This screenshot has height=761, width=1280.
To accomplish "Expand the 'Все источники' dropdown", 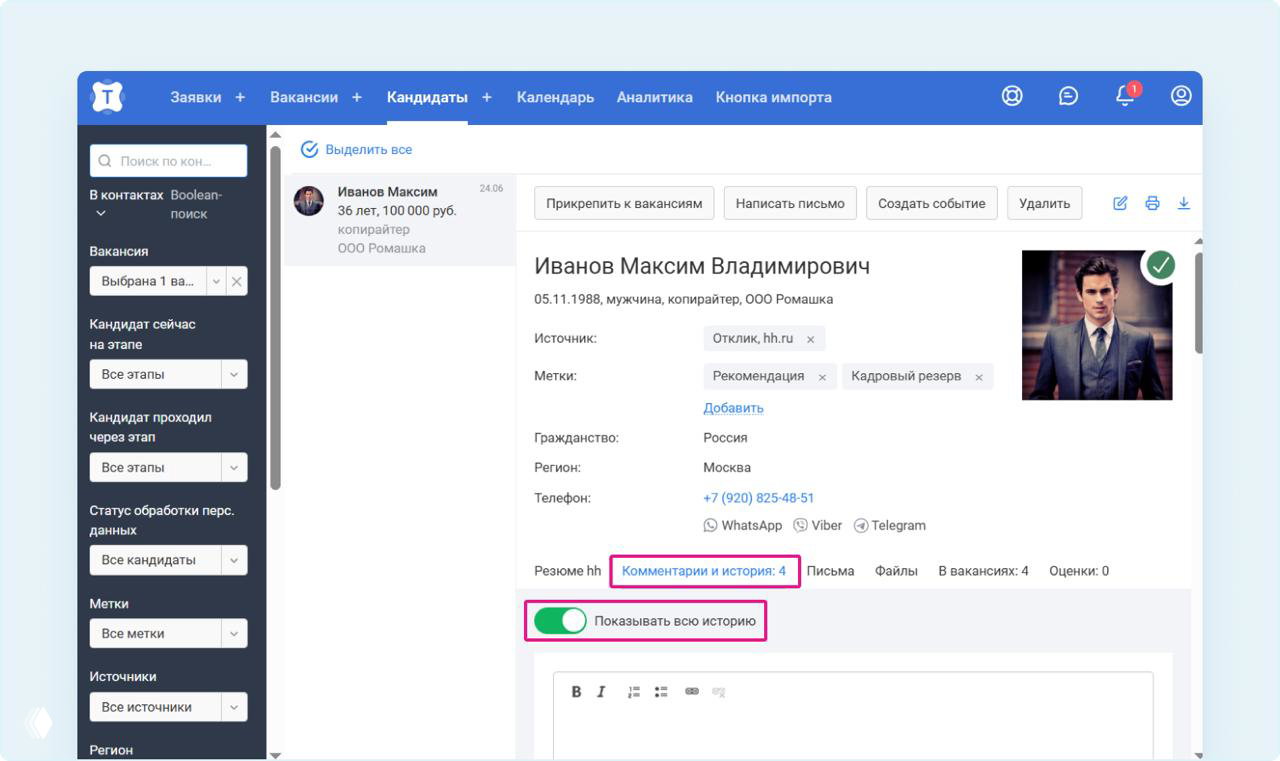I will coord(168,707).
